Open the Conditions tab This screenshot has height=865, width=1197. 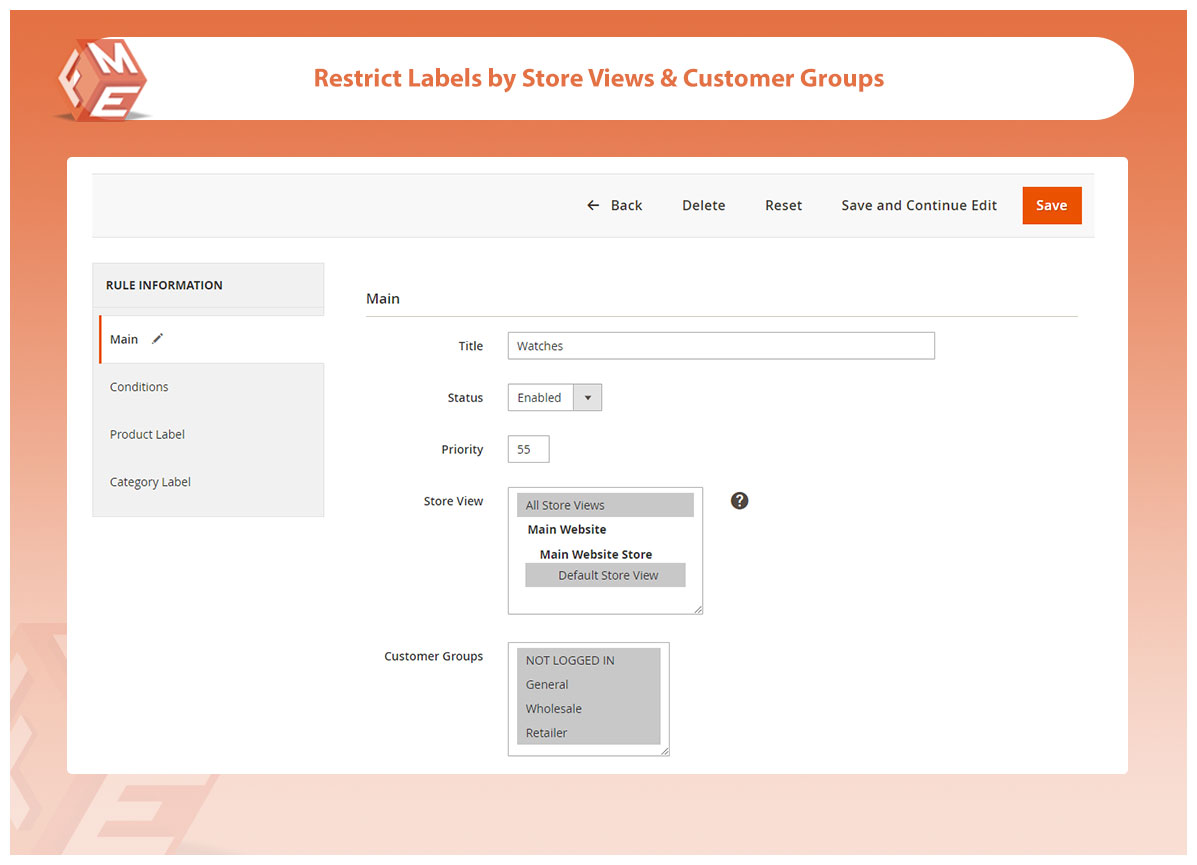click(x=139, y=387)
